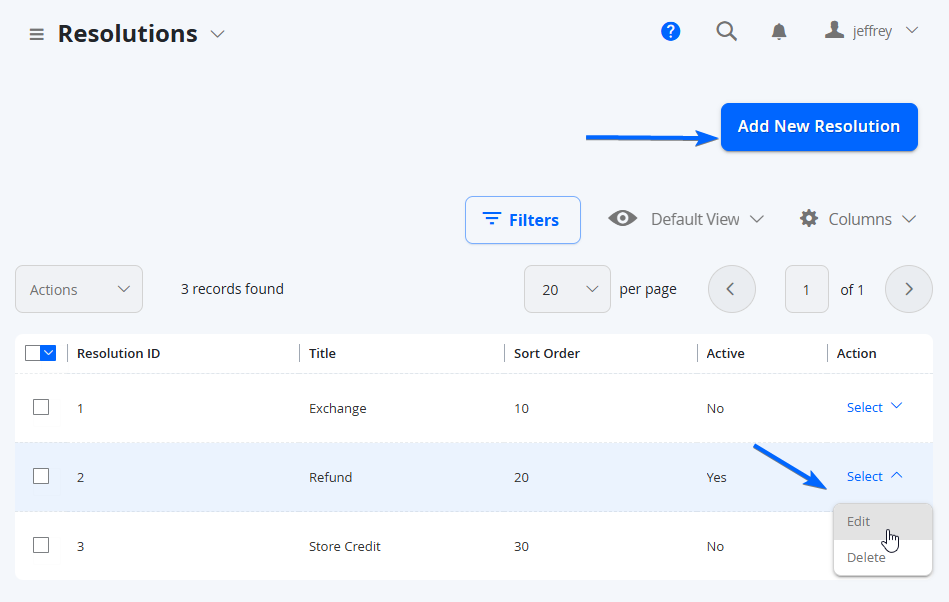Click the Yes active value for Refund
The height and width of the screenshot is (602, 949).
pos(716,477)
